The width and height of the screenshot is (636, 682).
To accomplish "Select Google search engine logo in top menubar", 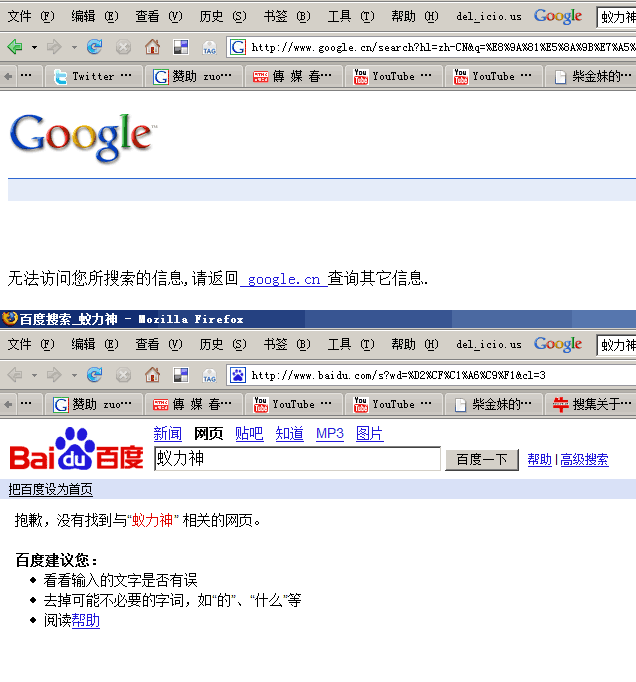I will tap(558, 16).
